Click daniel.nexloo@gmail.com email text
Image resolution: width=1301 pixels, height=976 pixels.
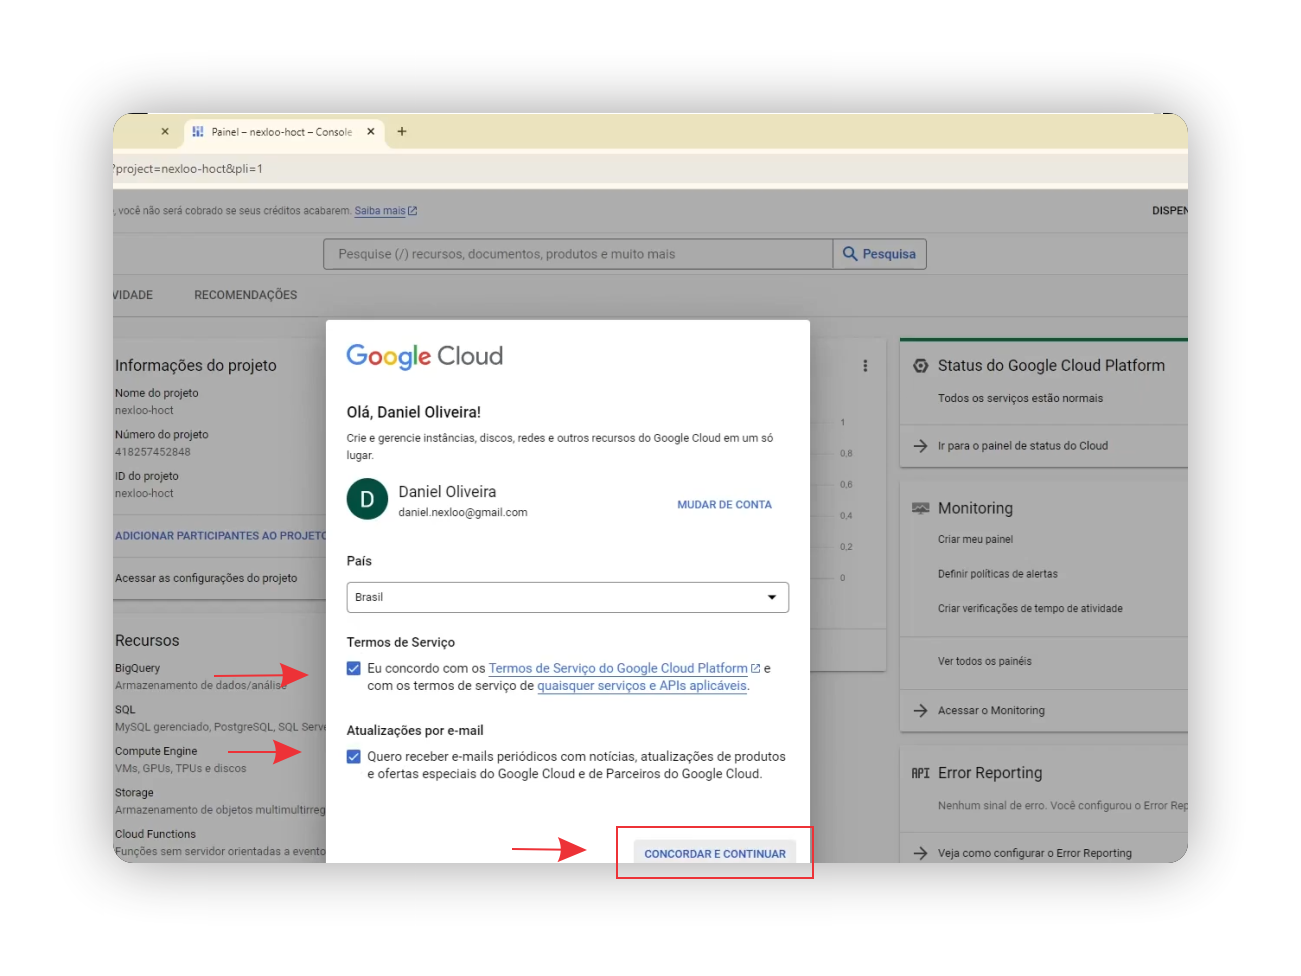[x=463, y=513]
